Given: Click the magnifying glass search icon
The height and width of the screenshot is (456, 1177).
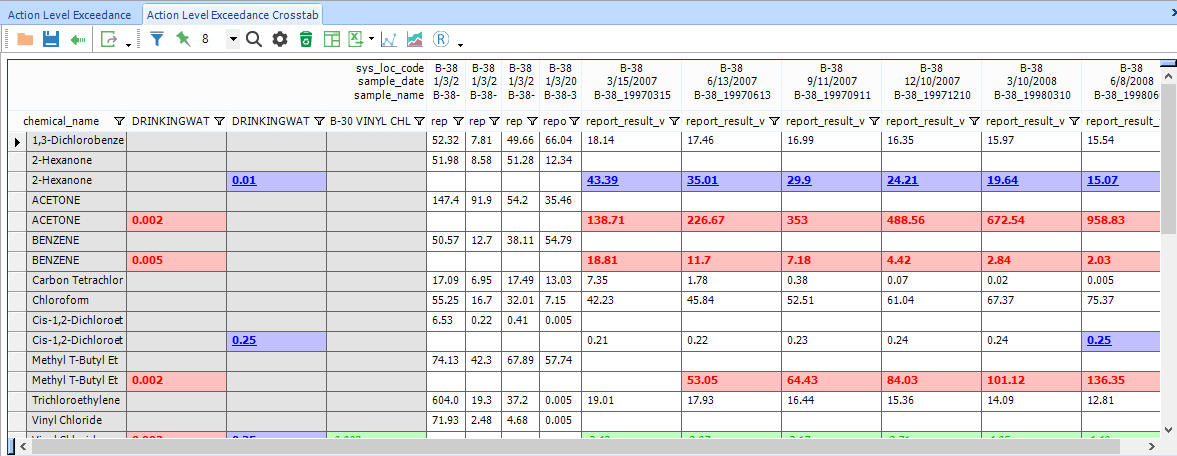Looking at the screenshot, I should pos(254,39).
